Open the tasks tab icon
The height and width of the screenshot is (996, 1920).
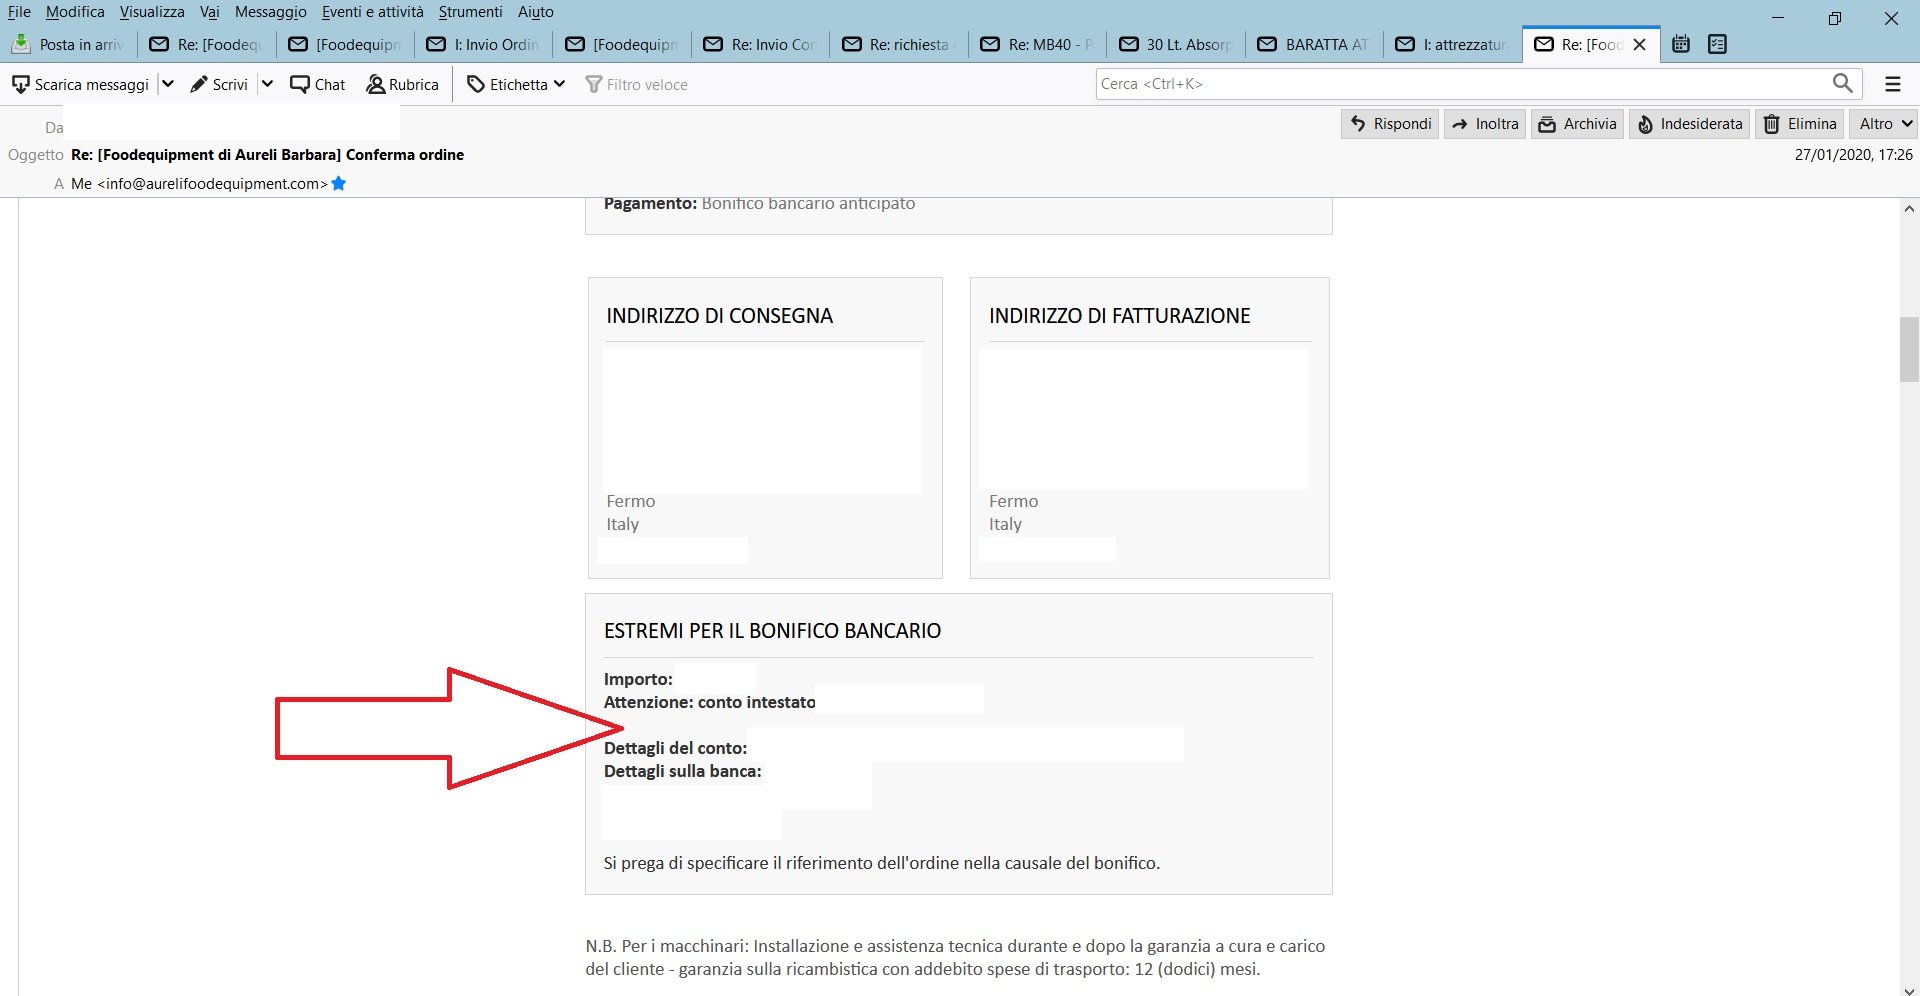coord(1718,44)
